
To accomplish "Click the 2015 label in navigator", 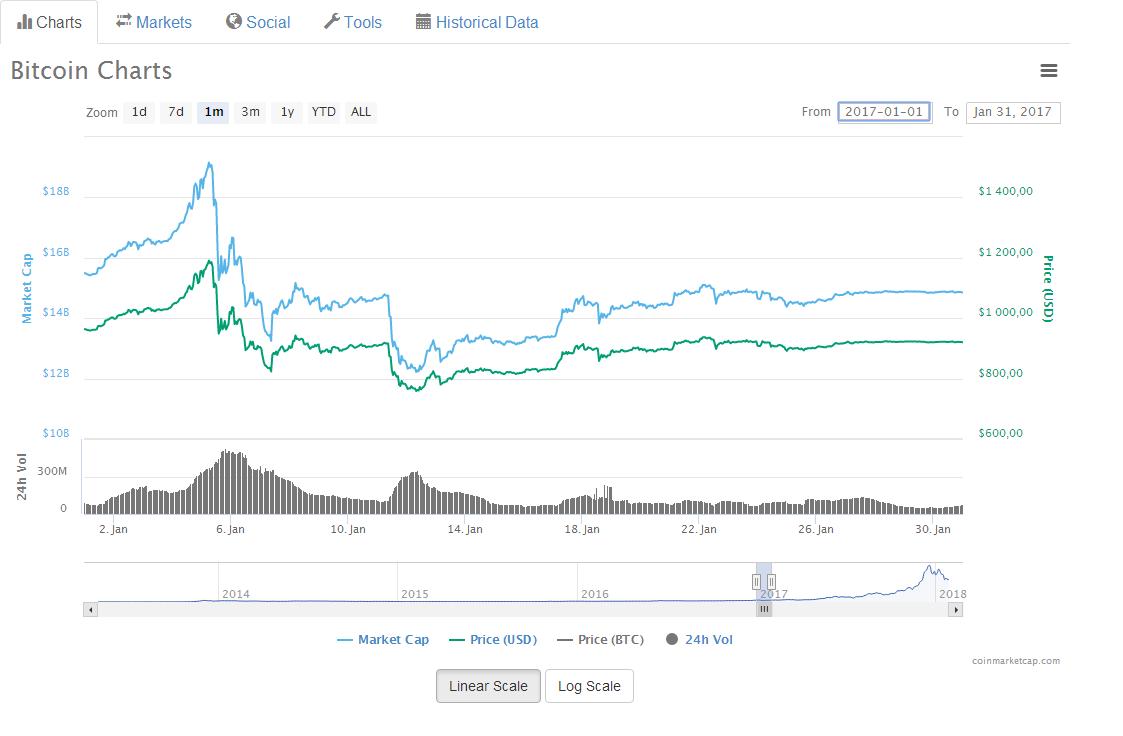I will coord(415,594).
